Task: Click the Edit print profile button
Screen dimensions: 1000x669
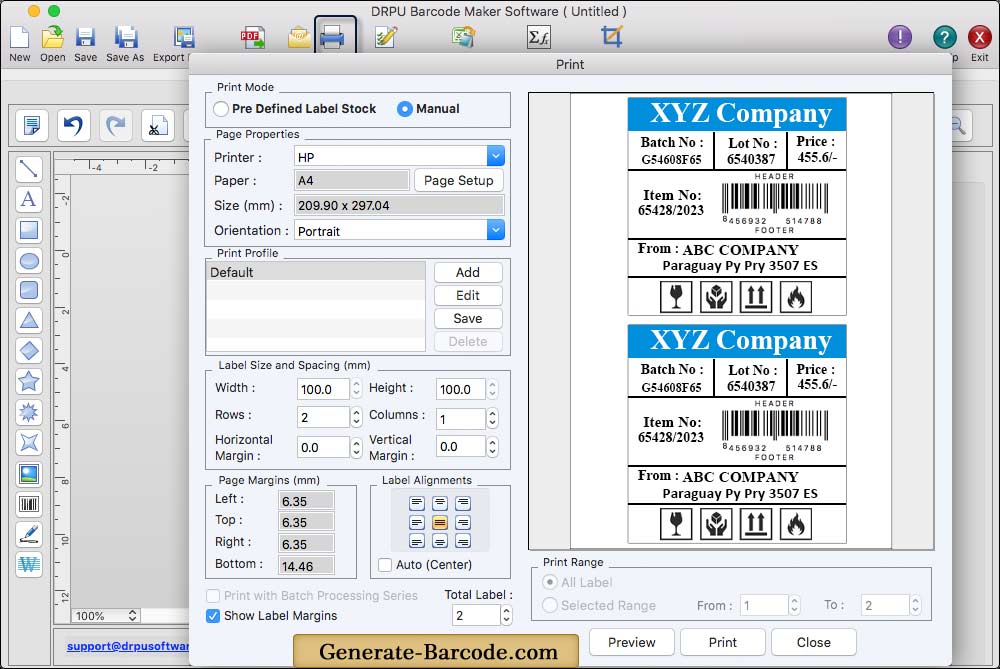Action: 467,295
